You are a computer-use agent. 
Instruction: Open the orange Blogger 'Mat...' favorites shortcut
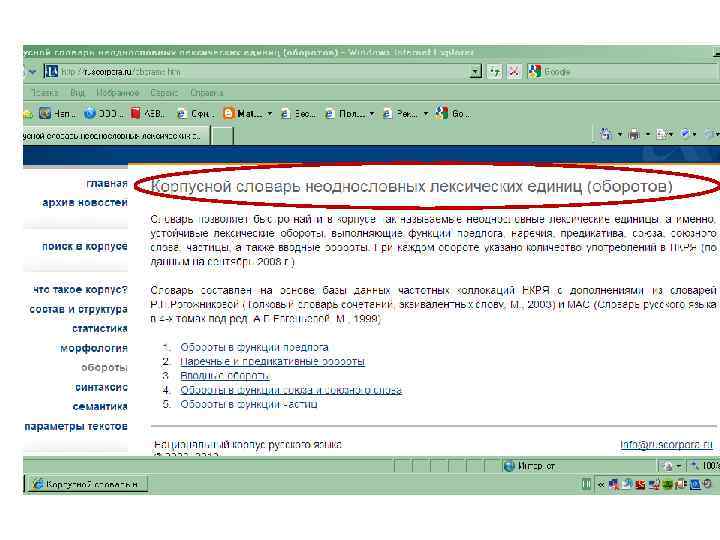click(242, 113)
